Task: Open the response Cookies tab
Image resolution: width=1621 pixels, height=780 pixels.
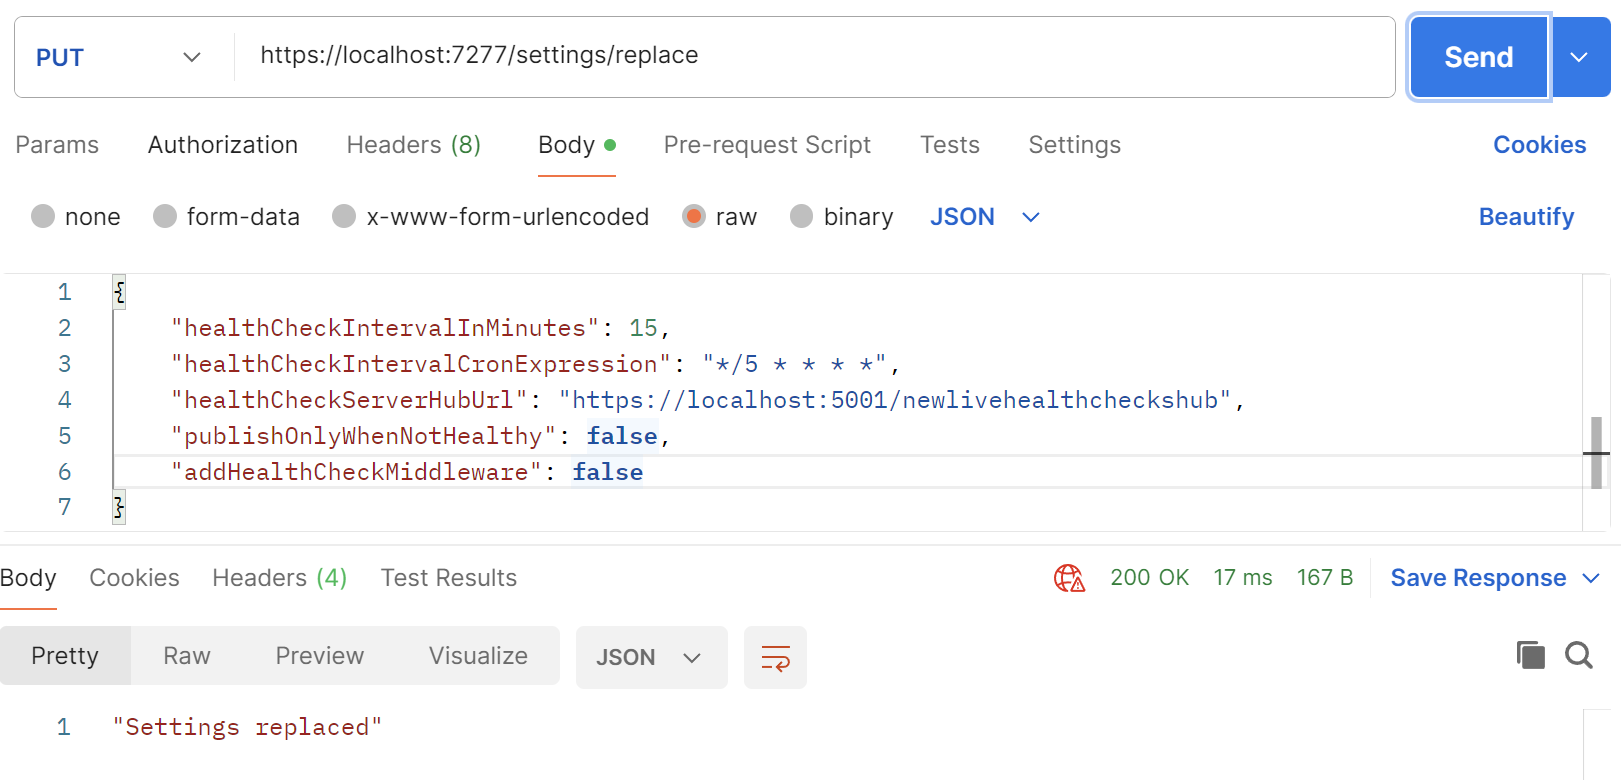Action: click(135, 578)
